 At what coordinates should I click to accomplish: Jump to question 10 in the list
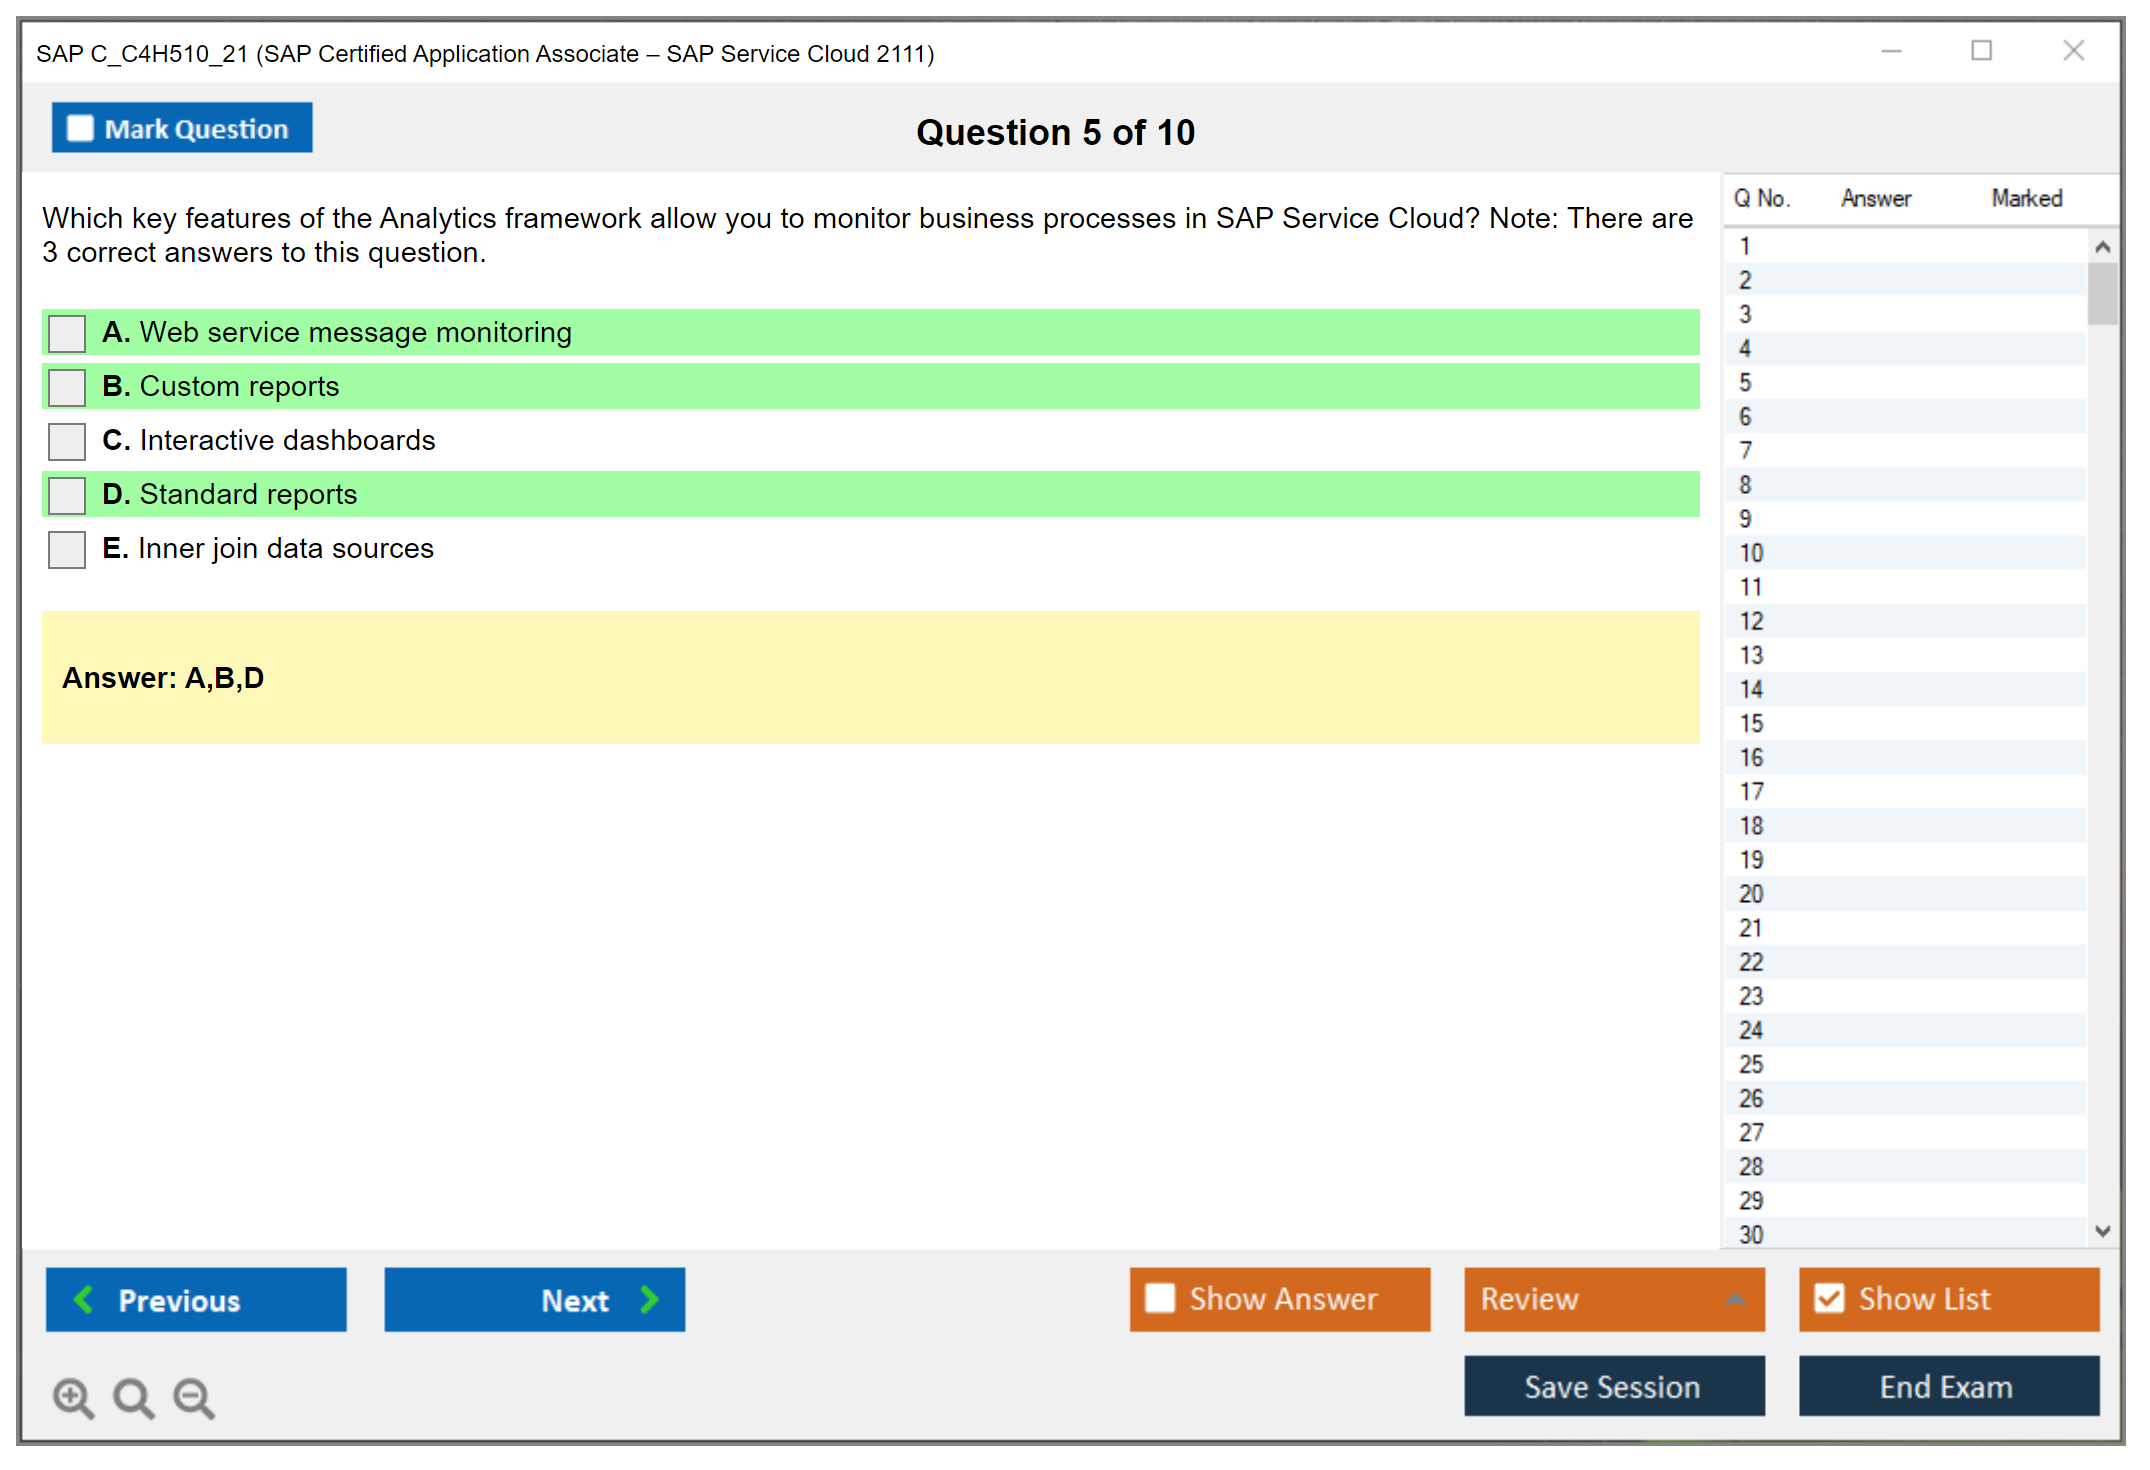point(1751,553)
